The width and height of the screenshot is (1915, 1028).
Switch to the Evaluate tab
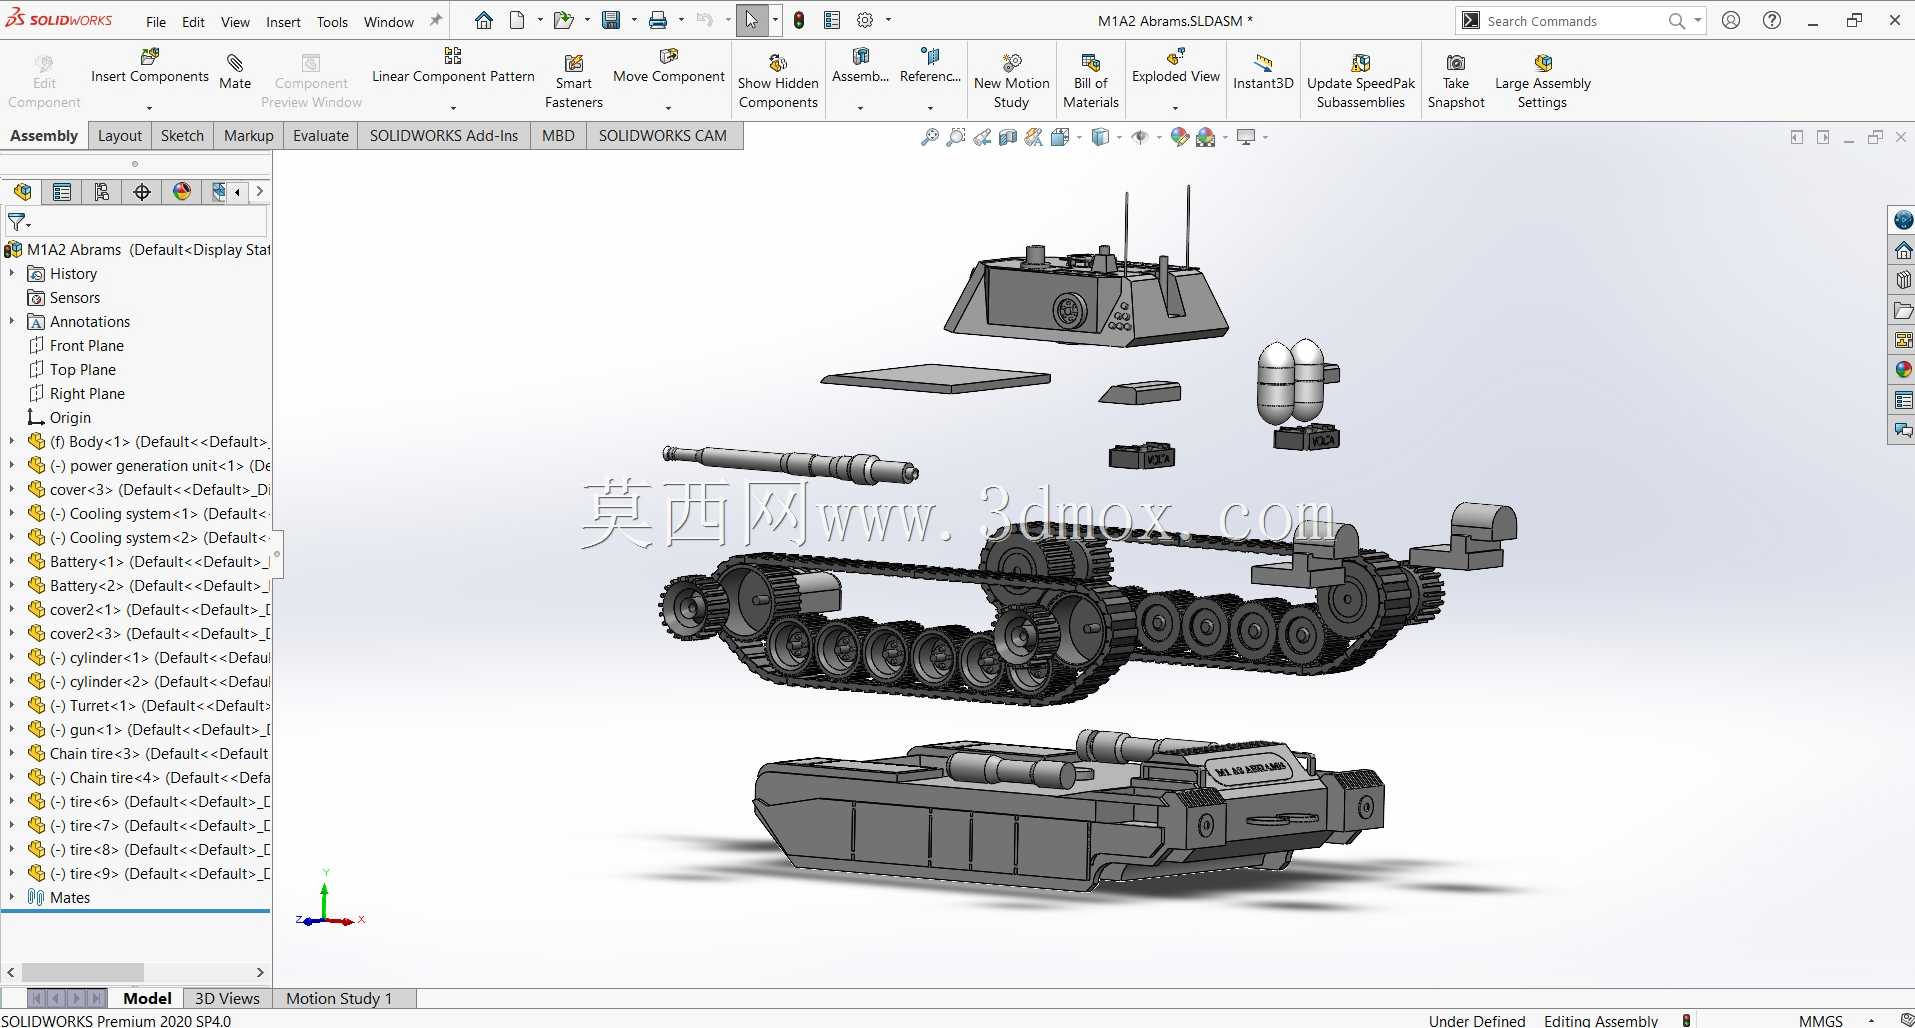tap(321, 136)
